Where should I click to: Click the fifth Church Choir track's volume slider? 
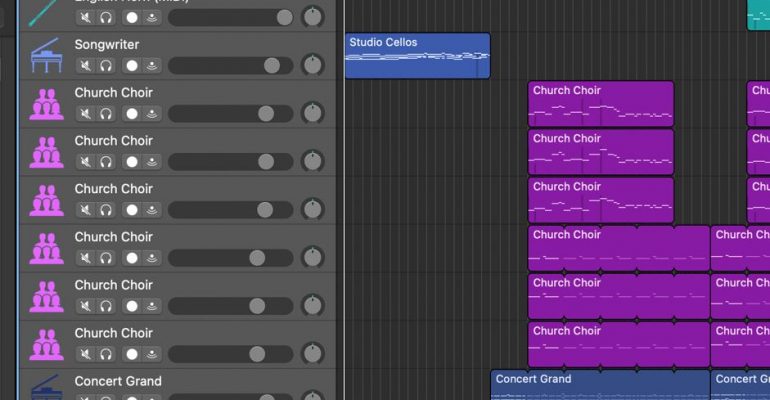[230, 306]
